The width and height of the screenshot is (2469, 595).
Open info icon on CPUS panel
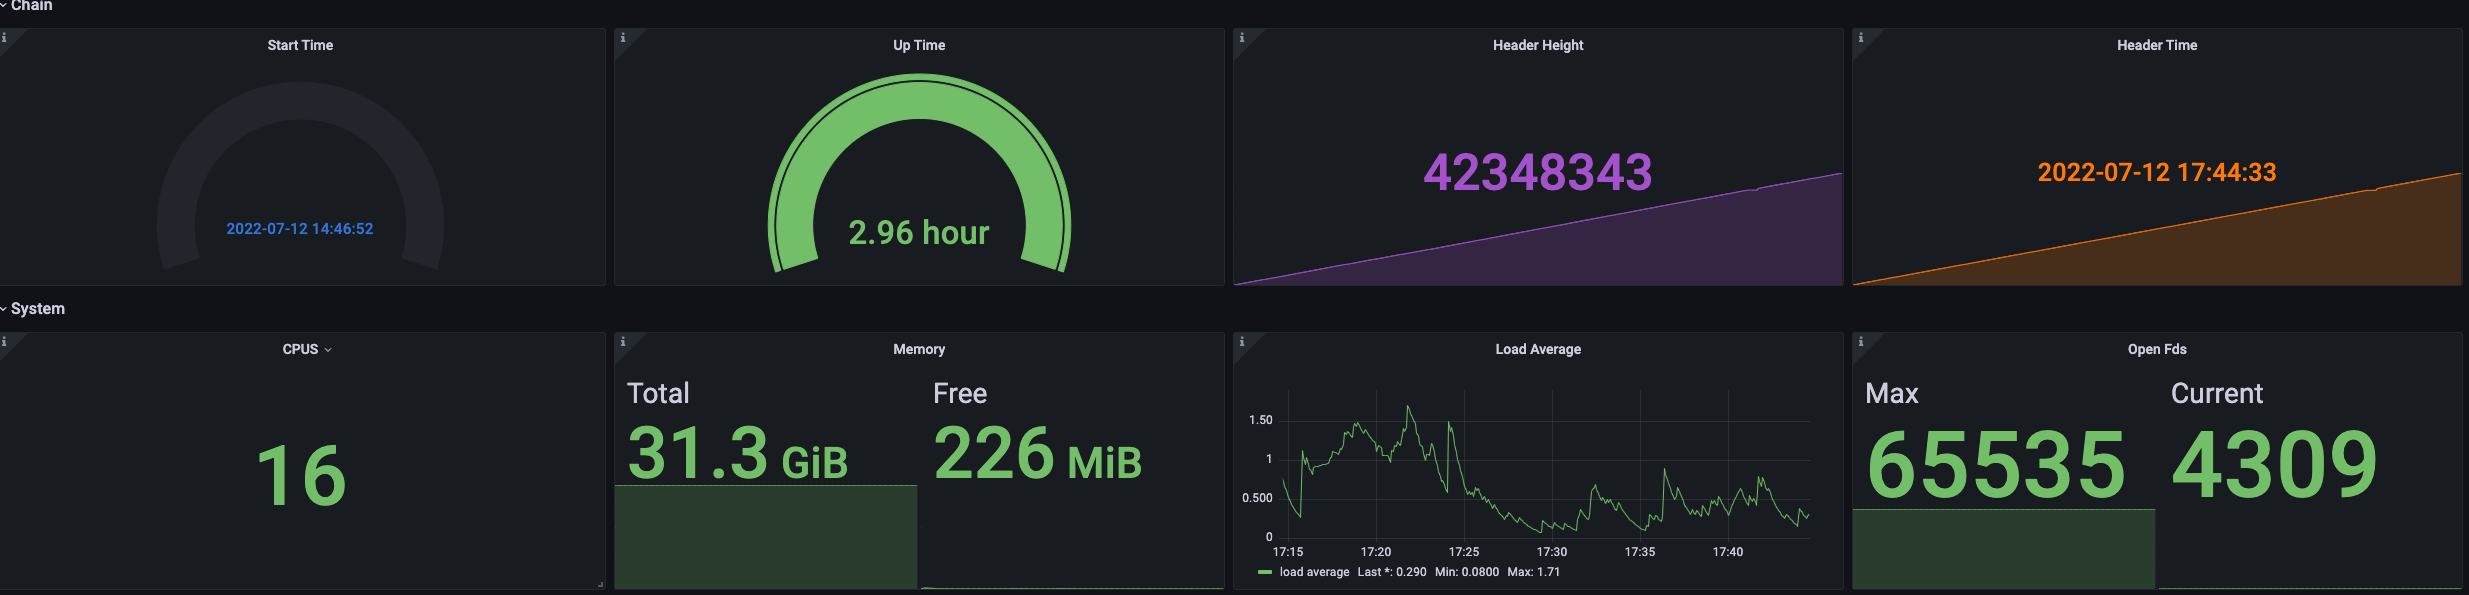pos(4,342)
